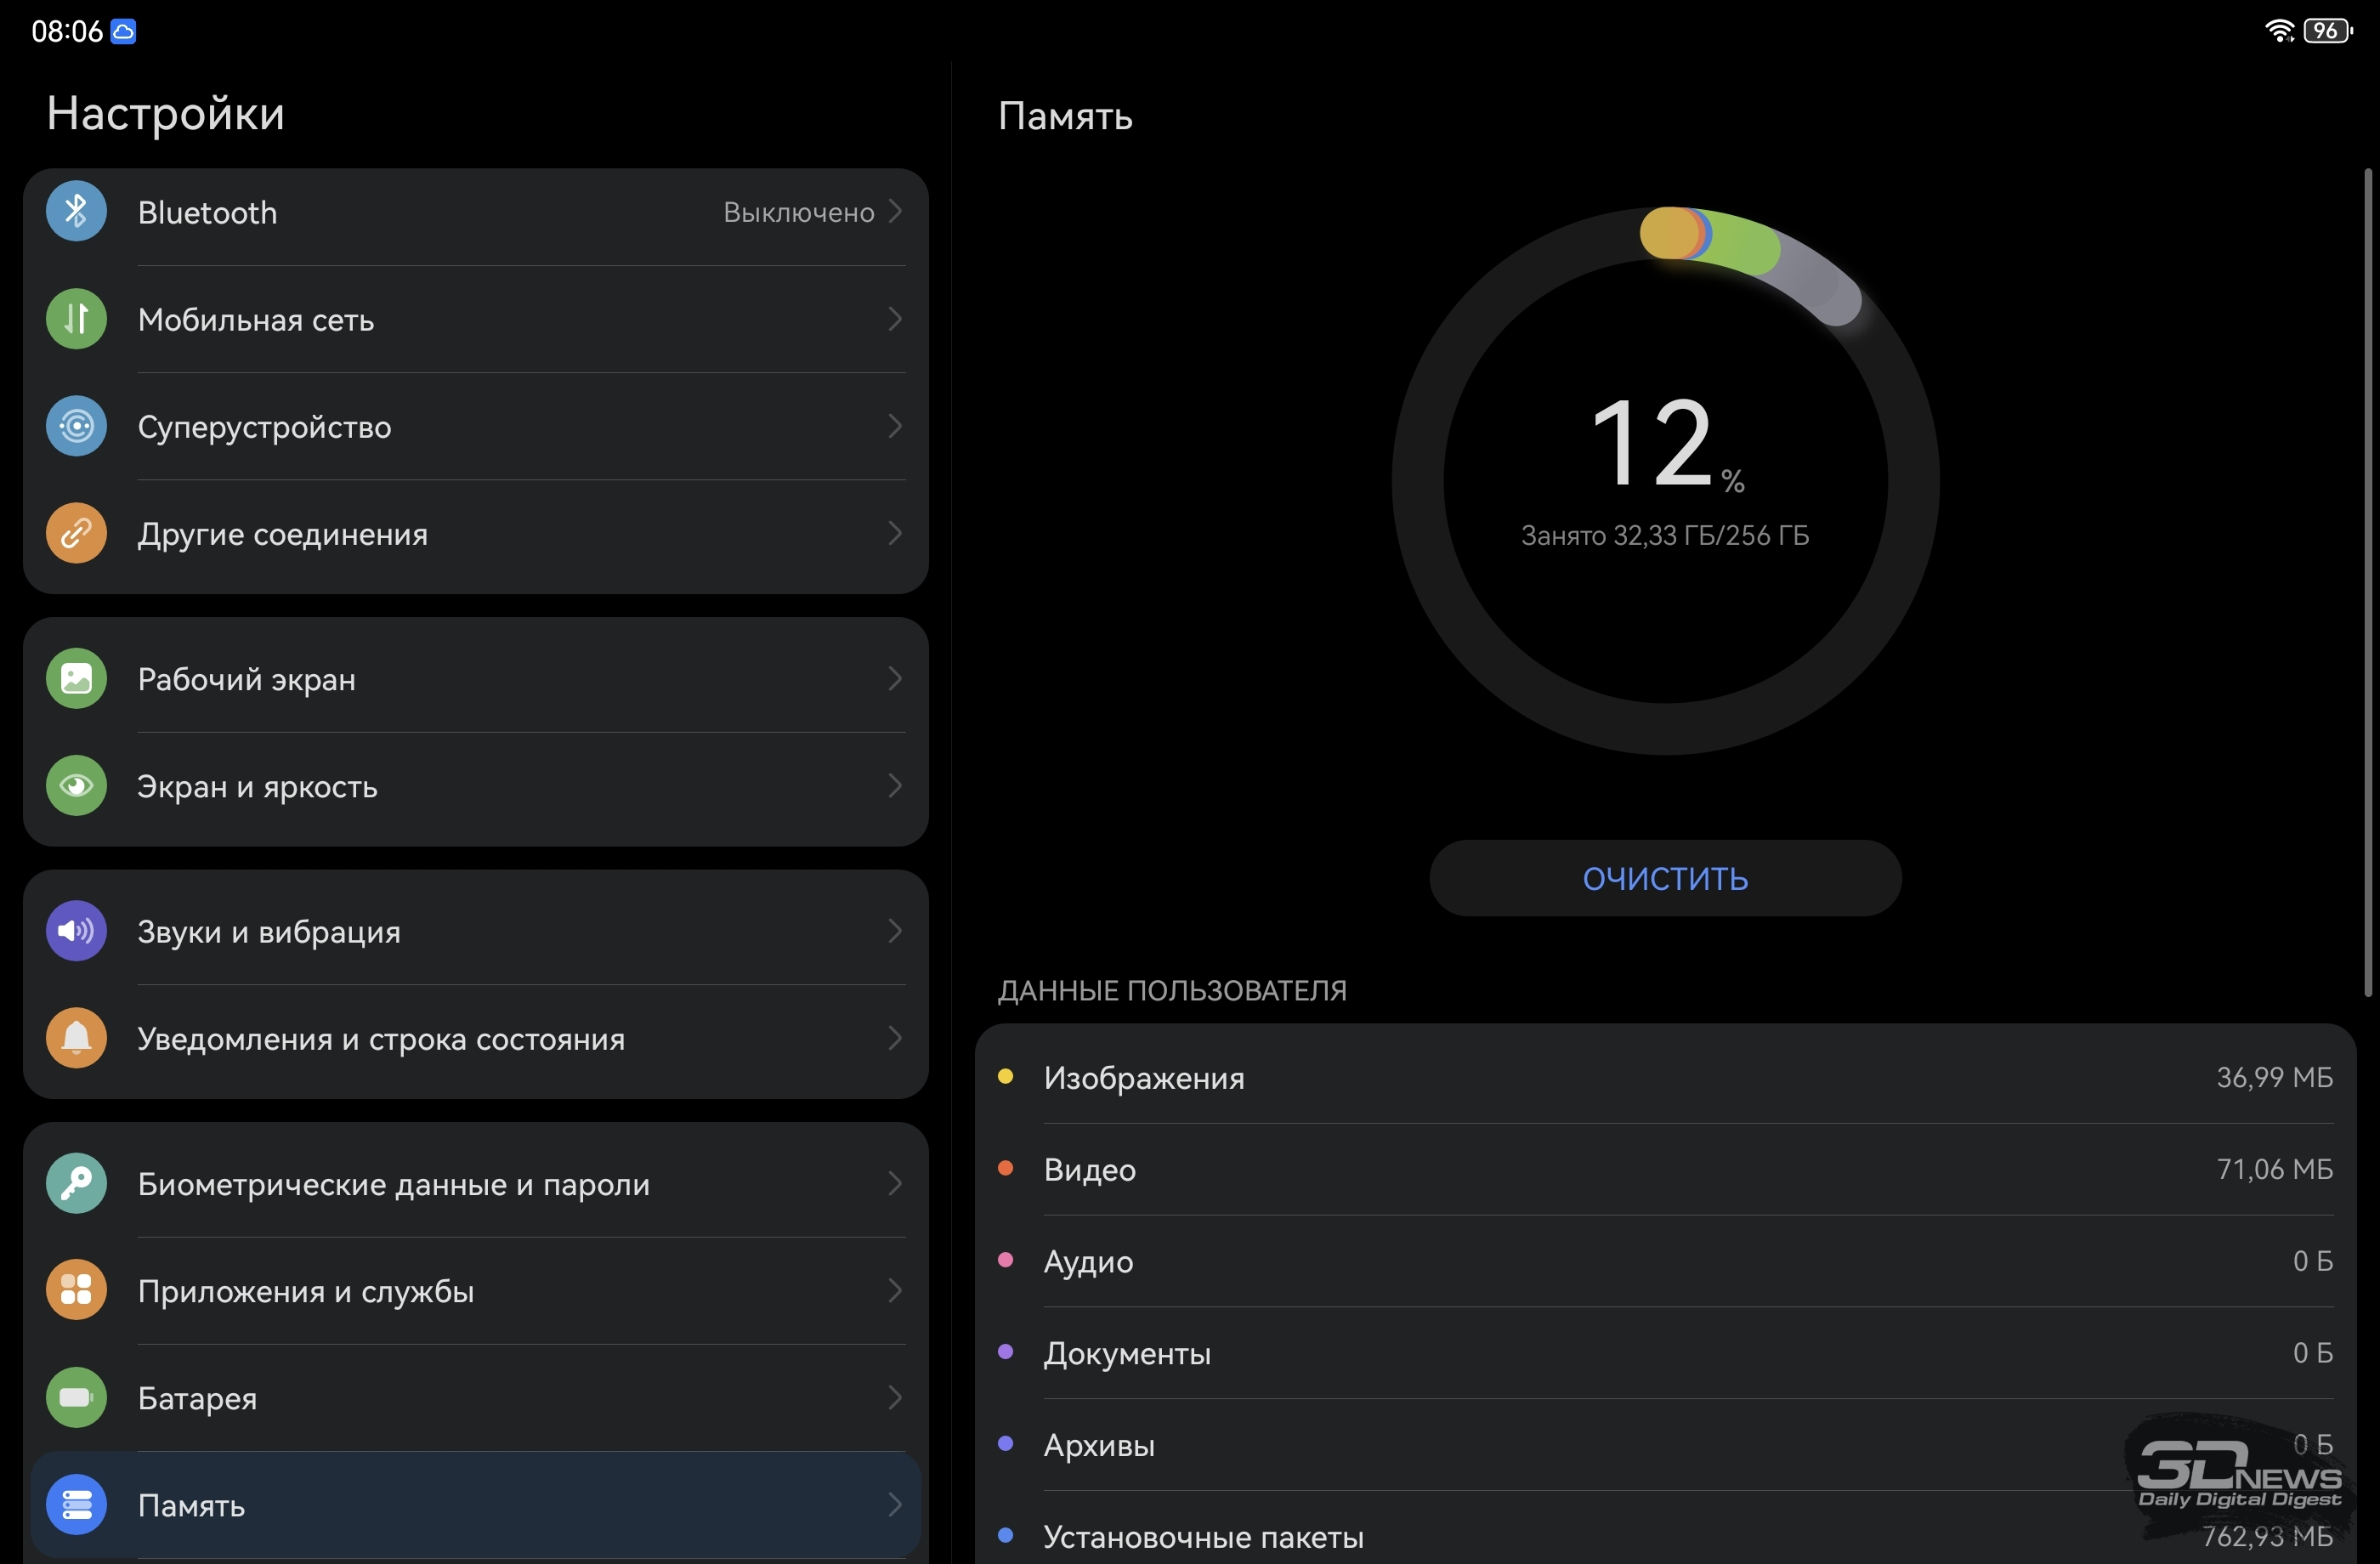2380x1564 pixels.
Task: Click the storage usage ring chart
Action: 1665,481
